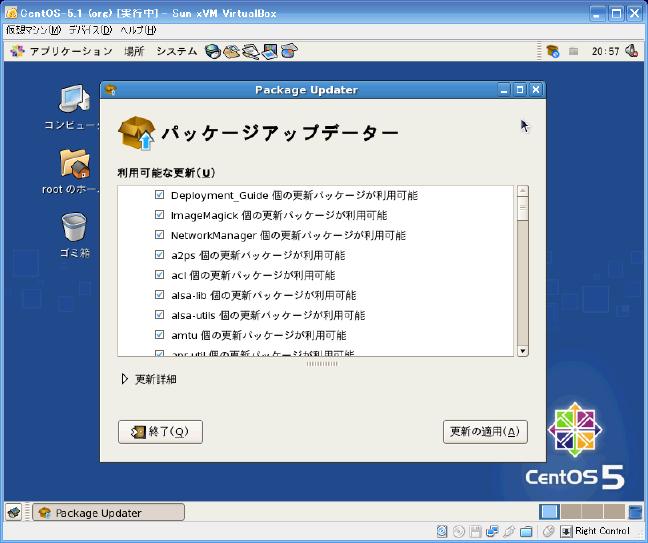Uncheck the NetworkManager update checkbox
The width and height of the screenshot is (648, 543).
tap(159, 235)
